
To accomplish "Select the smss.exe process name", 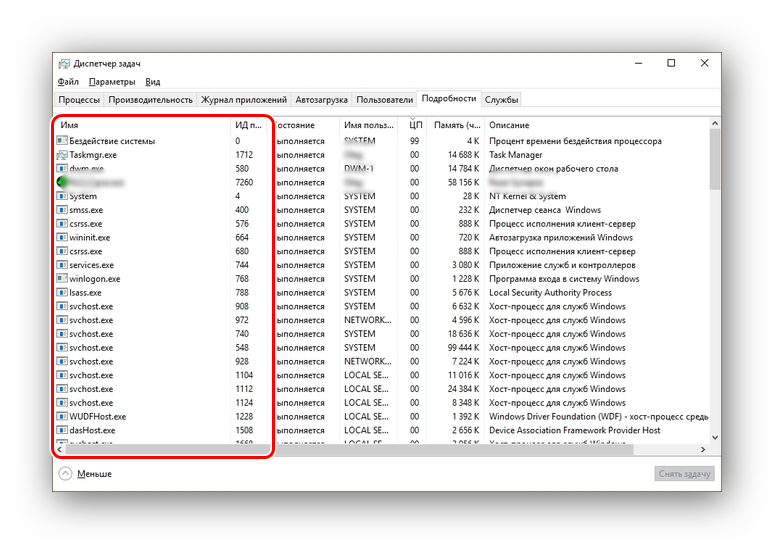I will coord(86,210).
